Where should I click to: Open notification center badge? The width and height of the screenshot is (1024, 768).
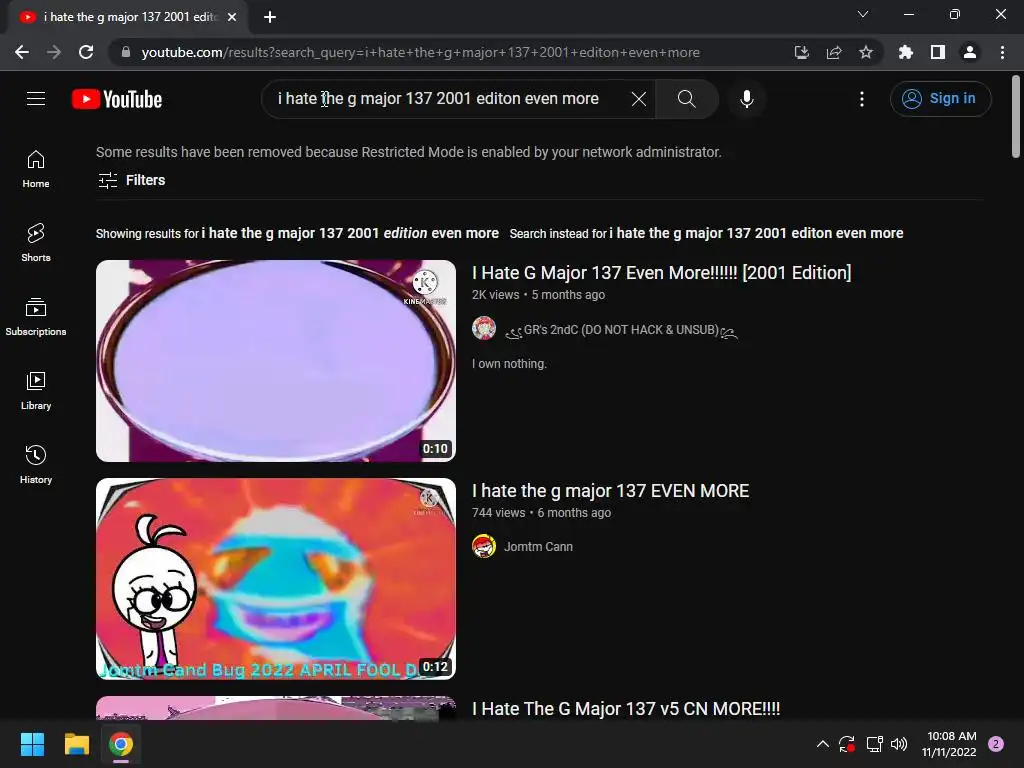(996, 744)
